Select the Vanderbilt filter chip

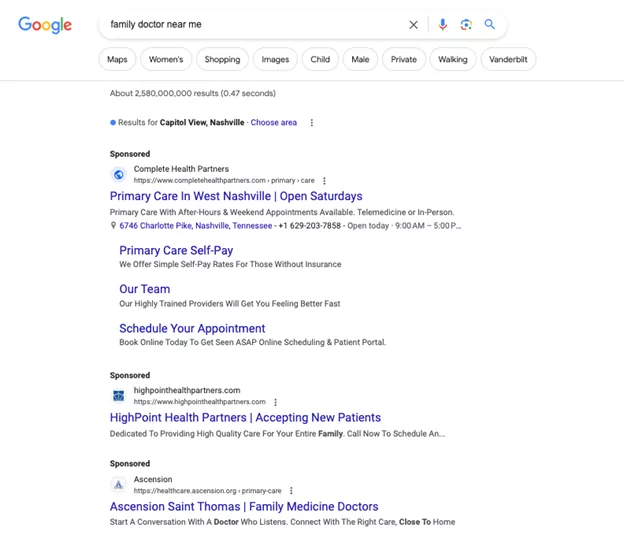pyautogui.click(x=508, y=59)
